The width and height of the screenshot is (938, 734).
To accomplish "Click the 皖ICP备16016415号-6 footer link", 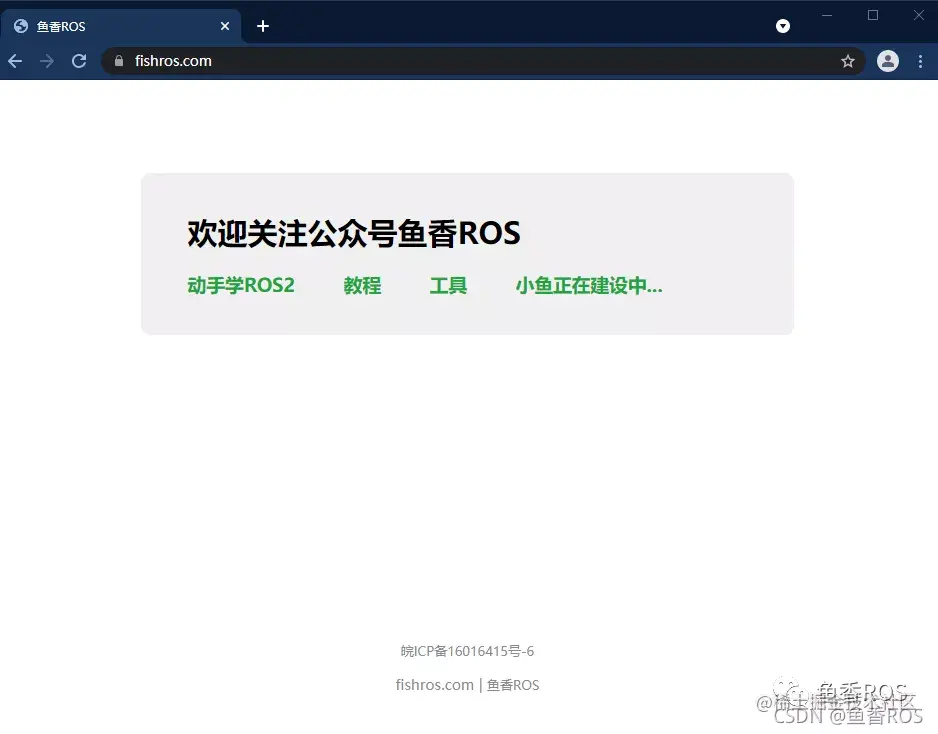I will click(x=467, y=650).
